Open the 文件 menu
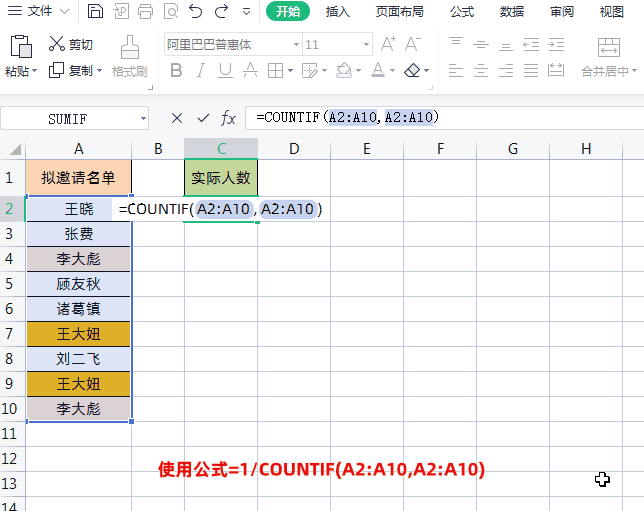The height and width of the screenshot is (511, 644). pyautogui.click(x=39, y=11)
